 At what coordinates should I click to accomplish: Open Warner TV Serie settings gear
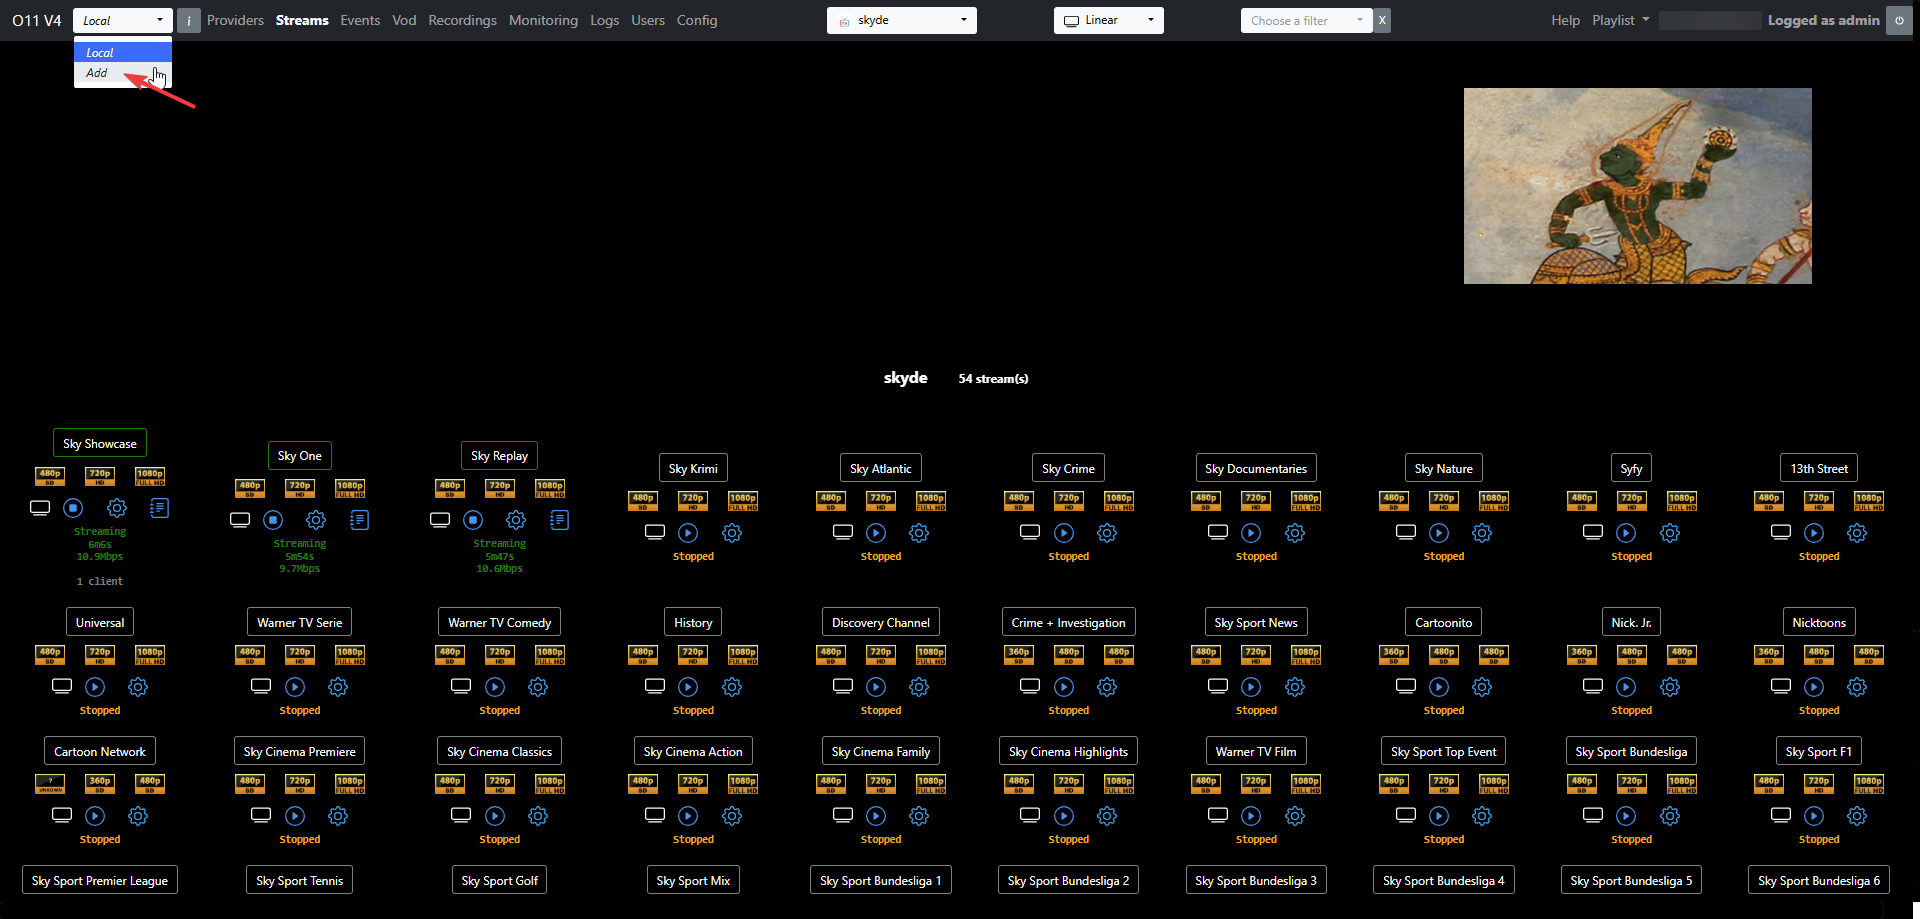(338, 687)
